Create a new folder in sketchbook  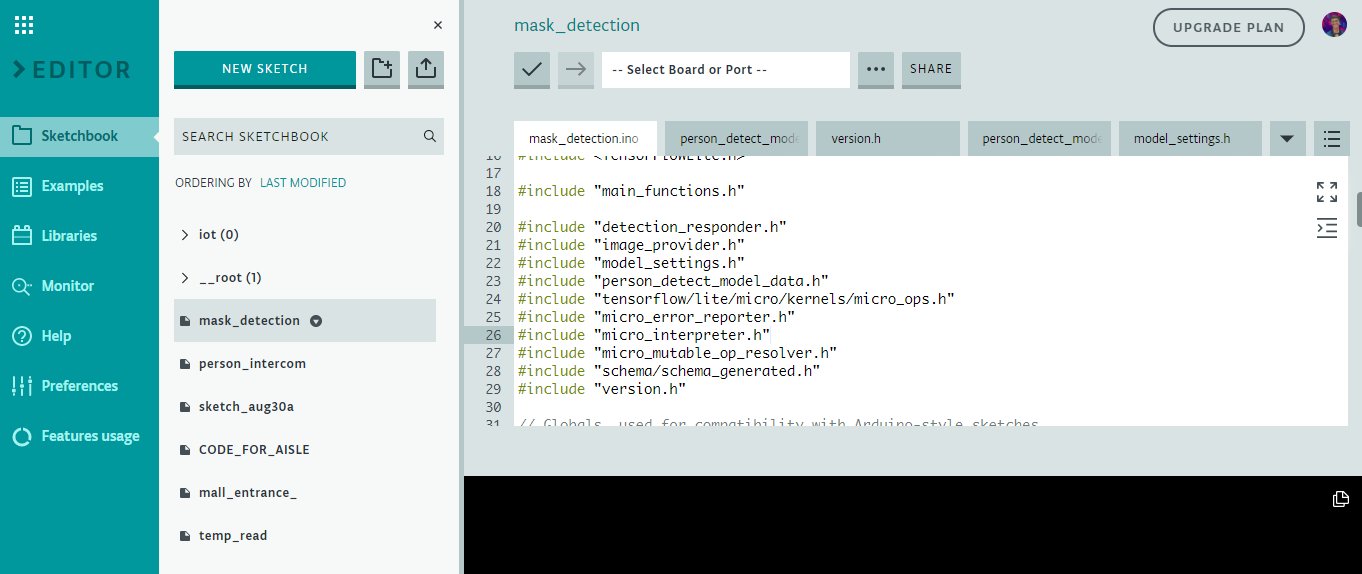coord(382,69)
